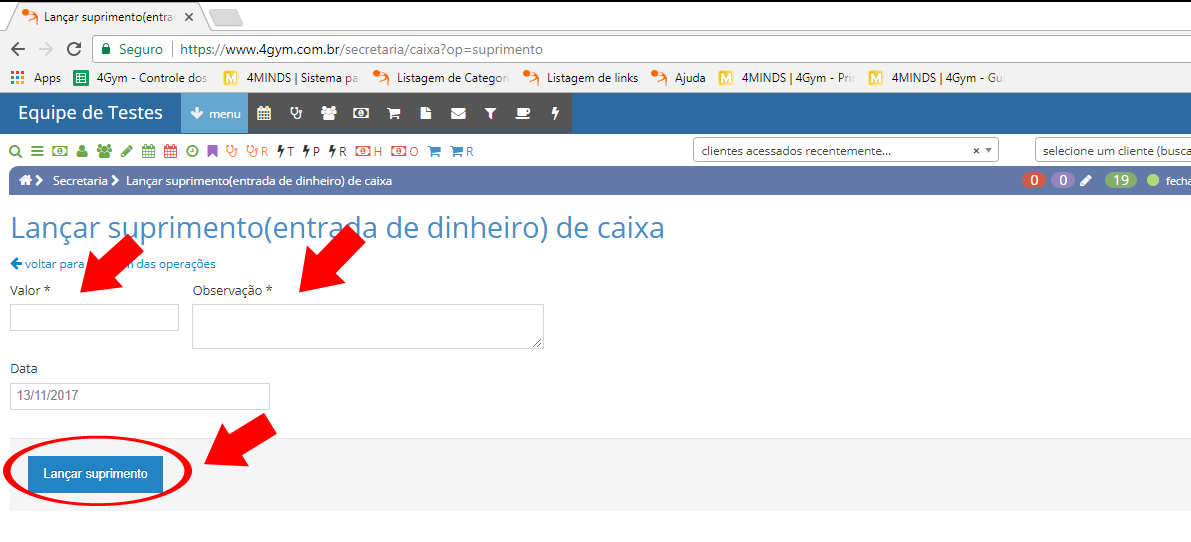The image size is (1191, 542).
Task: Click the green magnifier search icon
Action: coord(15,152)
